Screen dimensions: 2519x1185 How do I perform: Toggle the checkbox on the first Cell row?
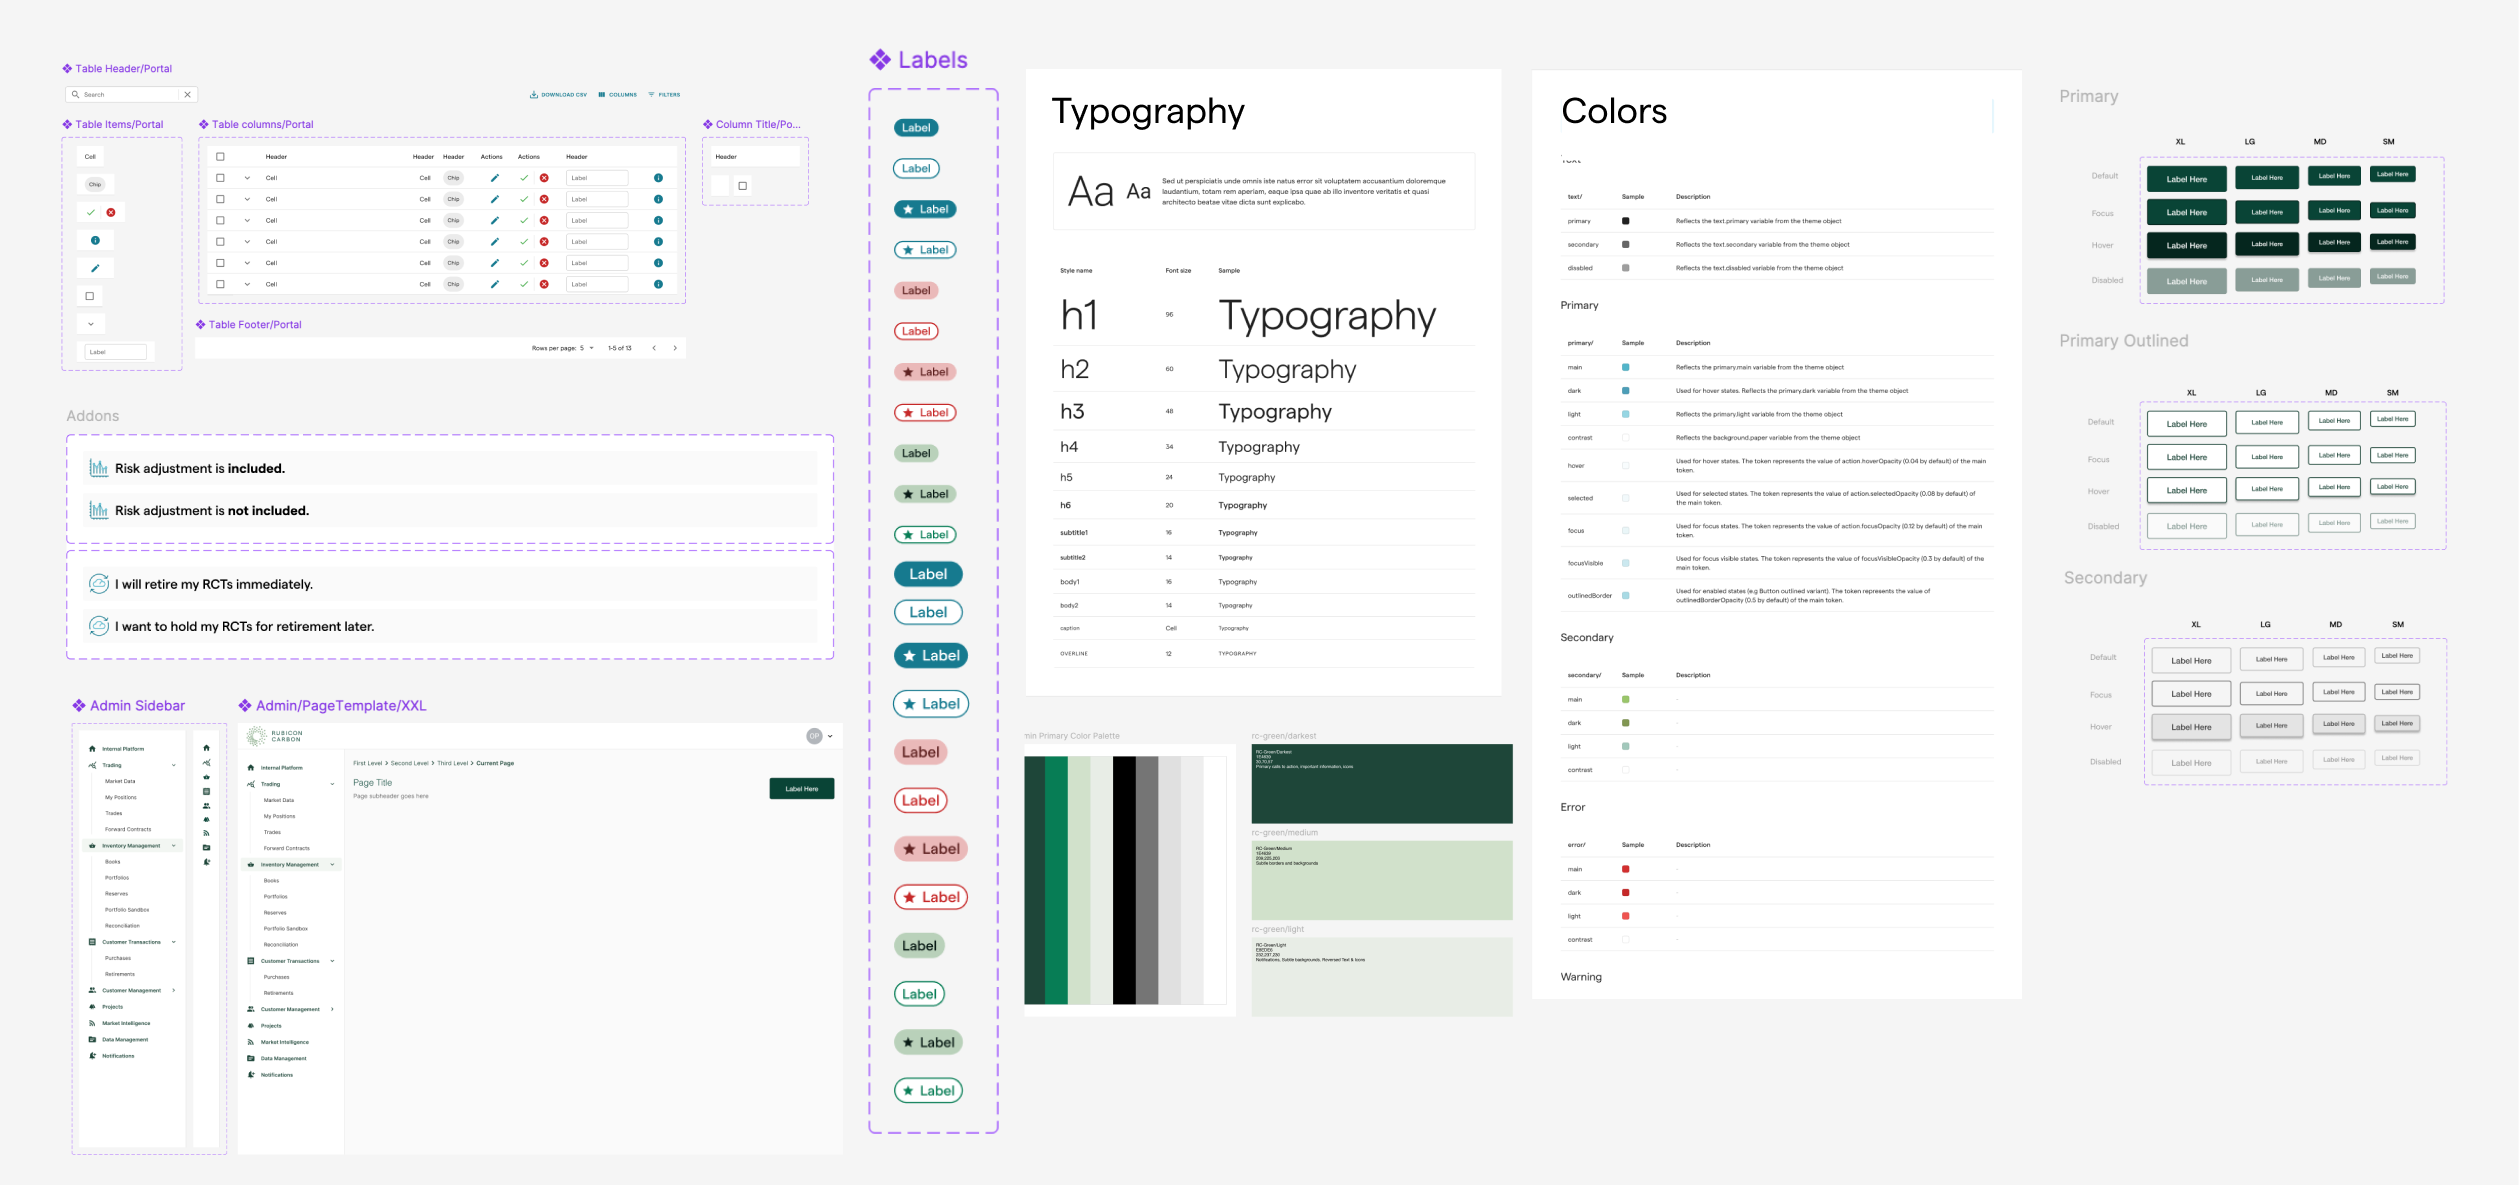[220, 178]
